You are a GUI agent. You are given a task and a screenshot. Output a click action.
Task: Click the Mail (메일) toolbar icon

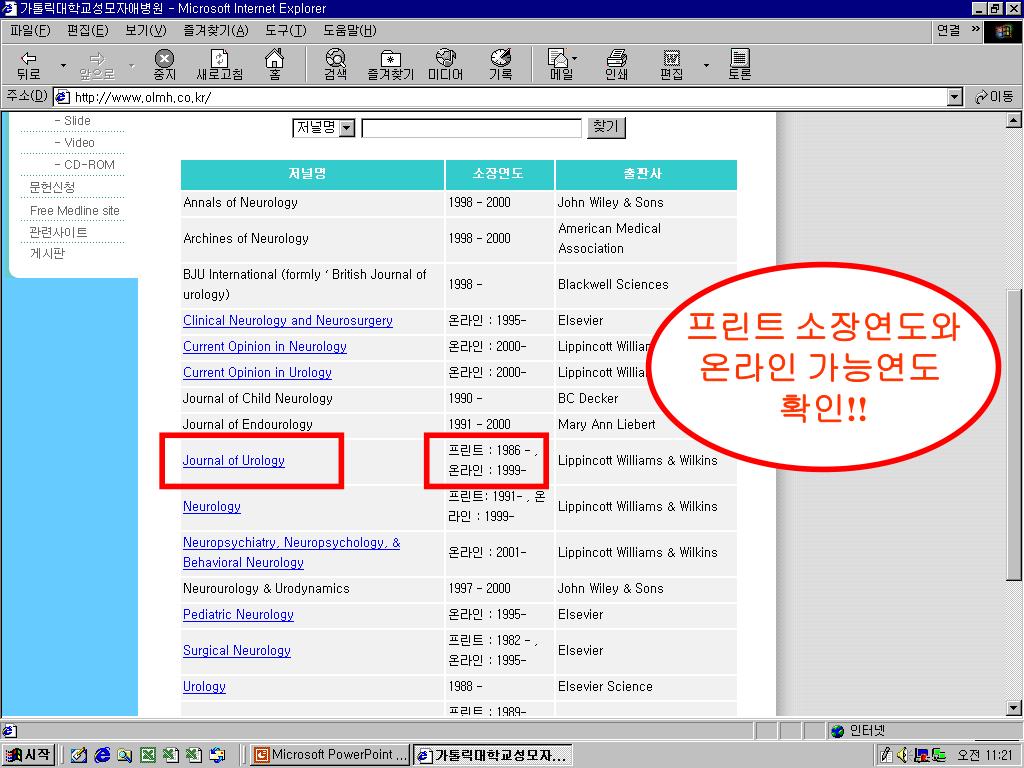[x=559, y=65]
